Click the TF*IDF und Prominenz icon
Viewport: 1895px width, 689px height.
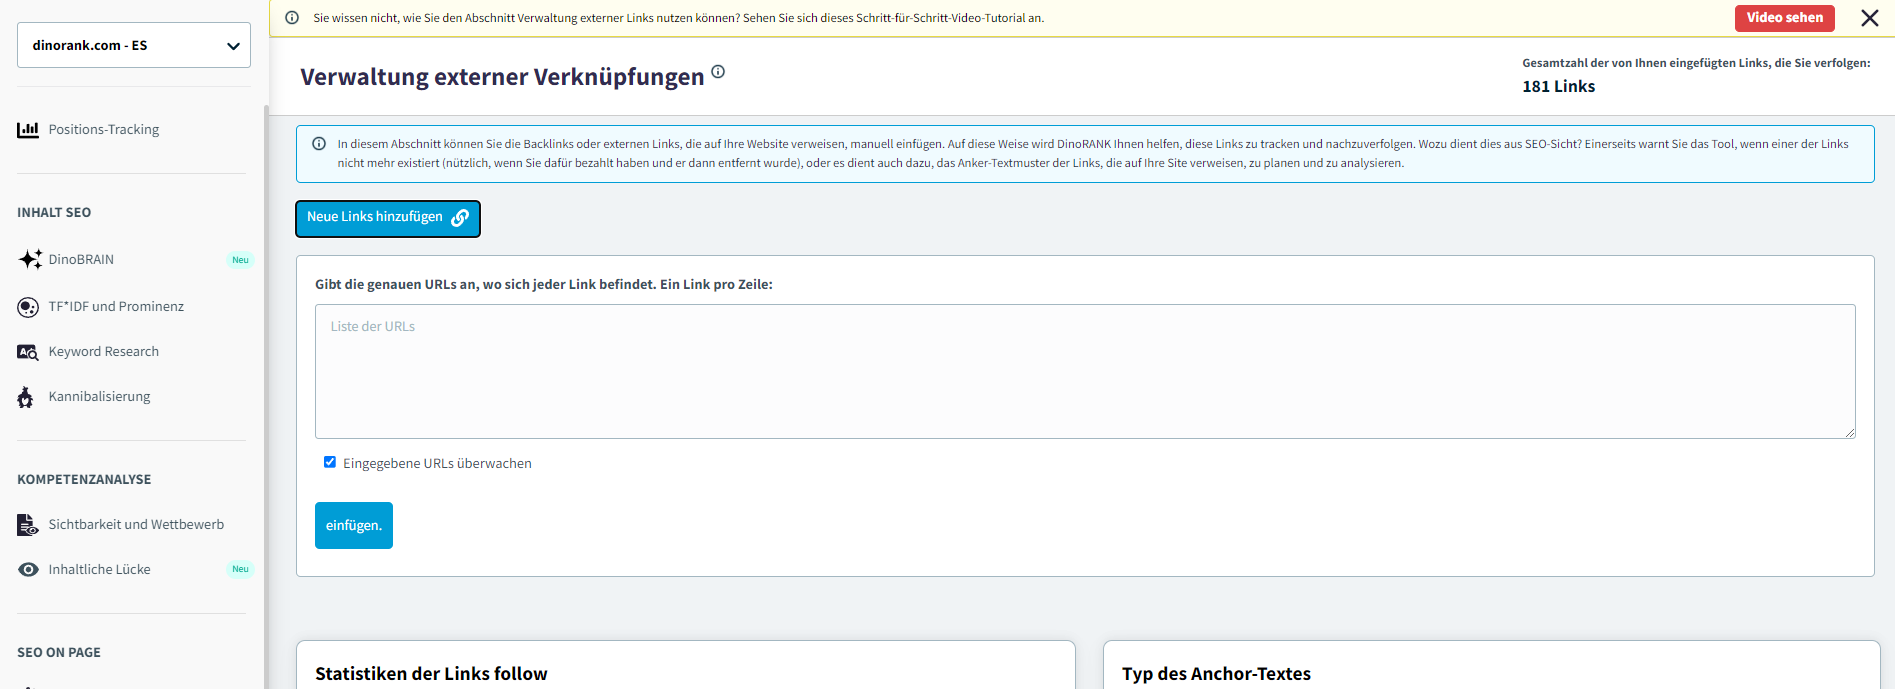pyautogui.click(x=28, y=307)
